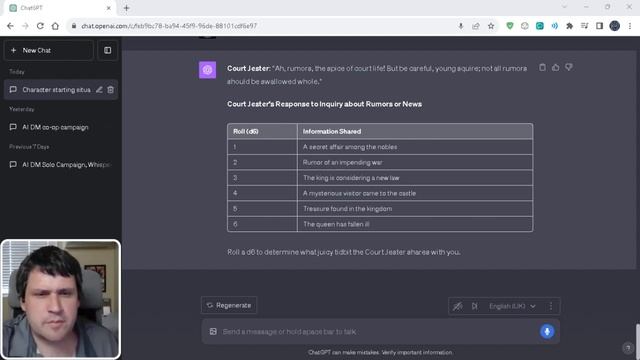The height and width of the screenshot is (360, 640).
Task: Bookmark this page with the star
Action: pos(491,26)
